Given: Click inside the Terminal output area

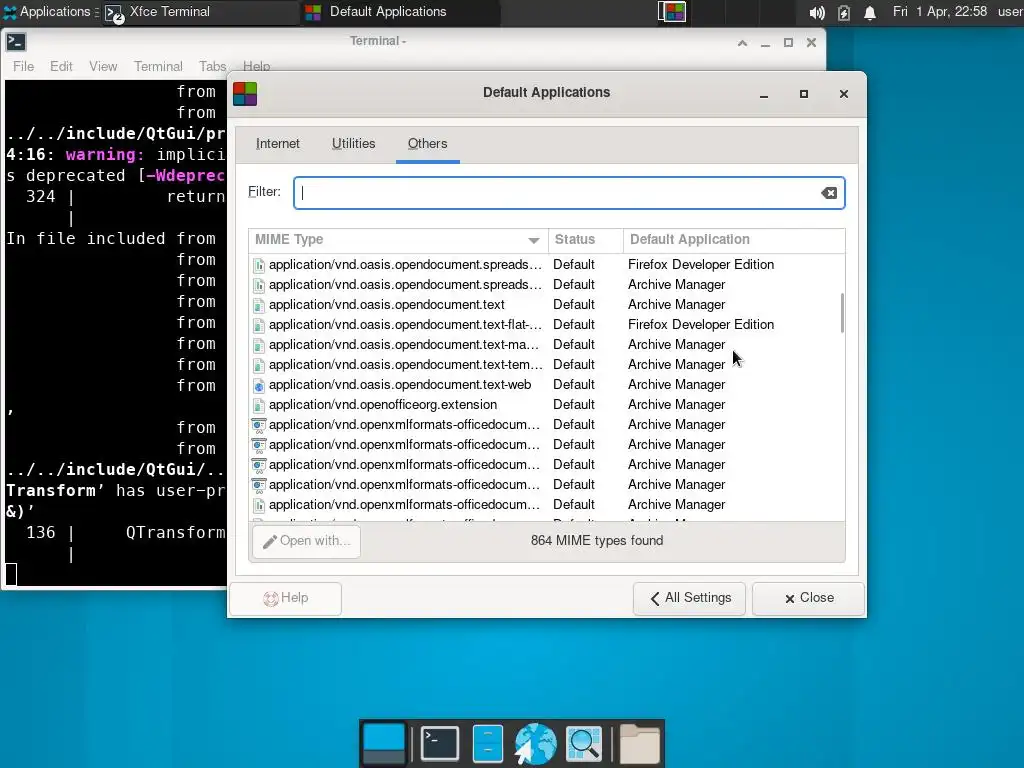Looking at the screenshot, I should [116, 333].
